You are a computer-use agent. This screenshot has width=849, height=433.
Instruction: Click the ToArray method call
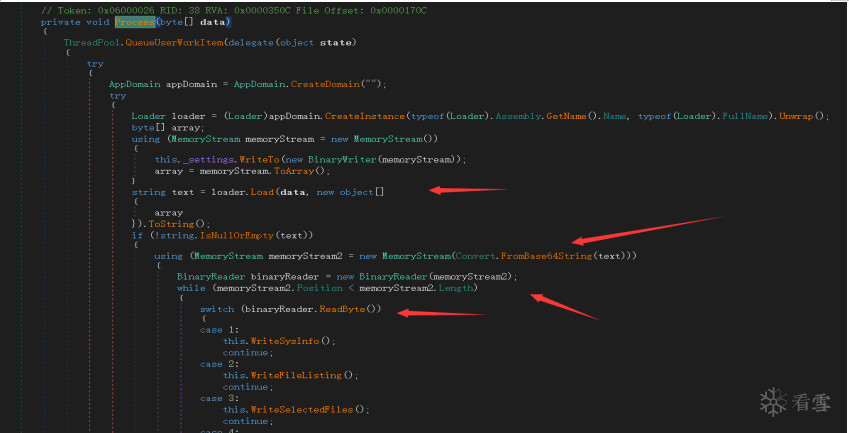pyautogui.click(x=294, y=171)
